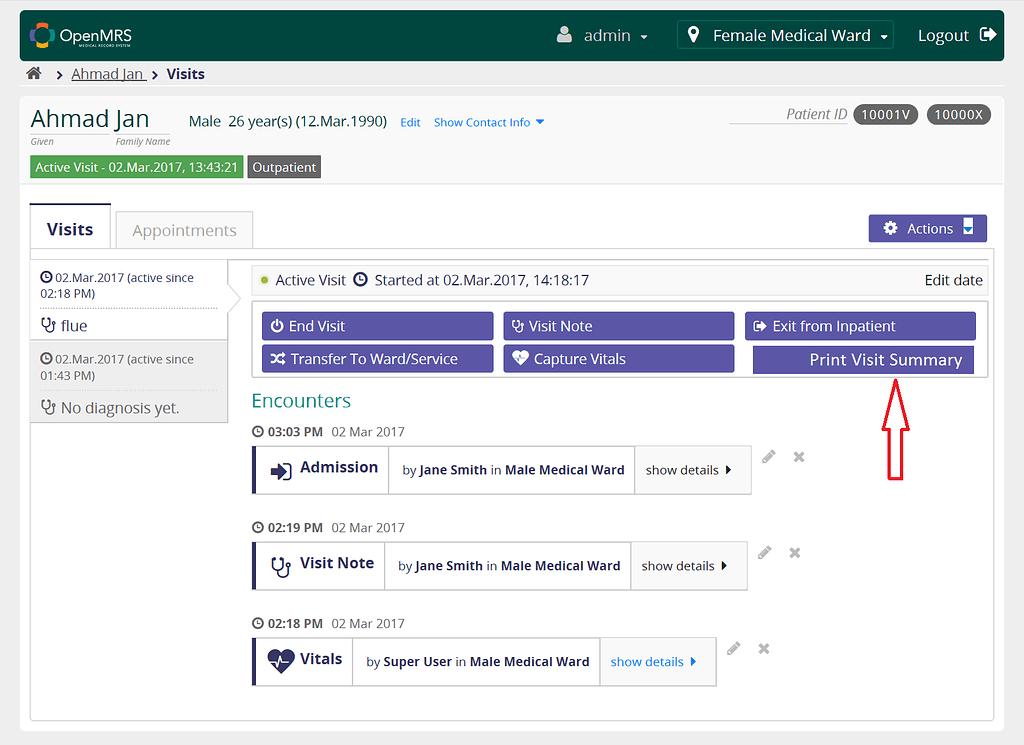Select the Visits tab
1024x745 pixels.
(x=69, y=229)
